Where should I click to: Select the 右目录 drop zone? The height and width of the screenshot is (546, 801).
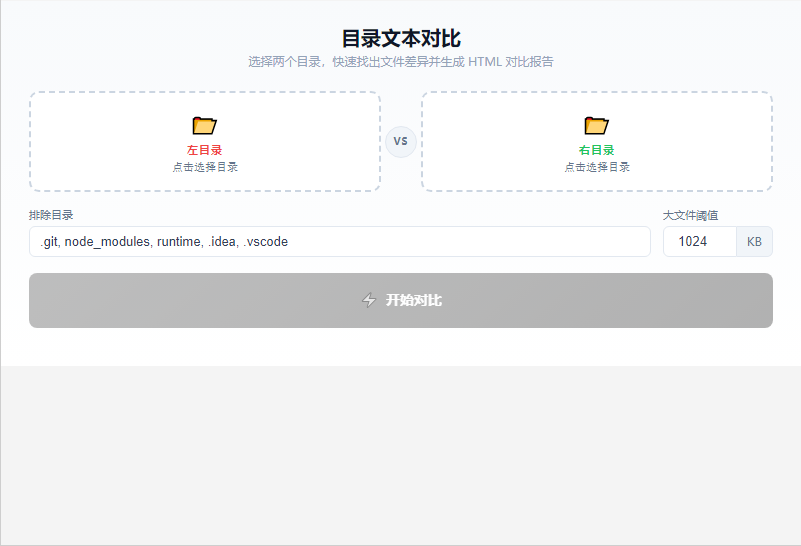597,141
